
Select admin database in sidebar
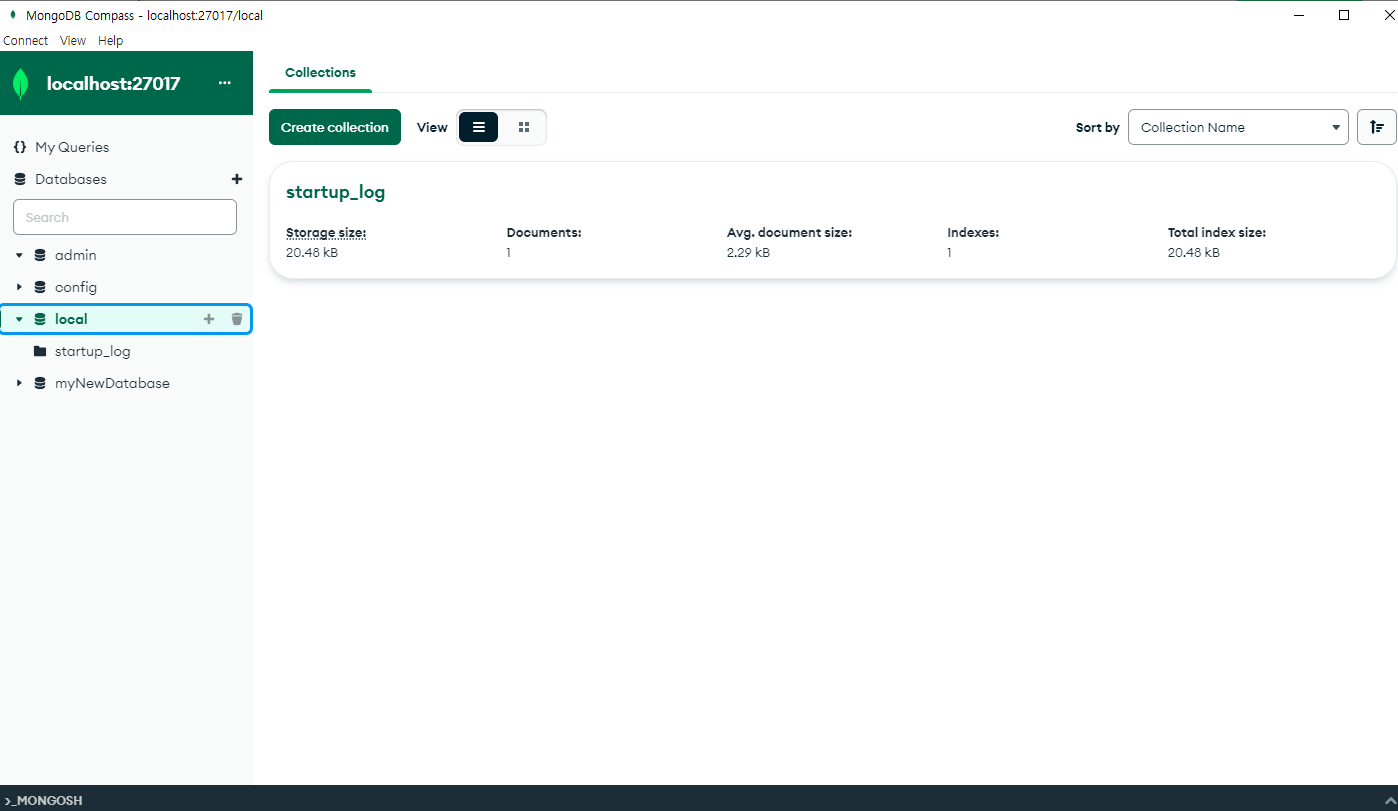(x=76, y=255)
